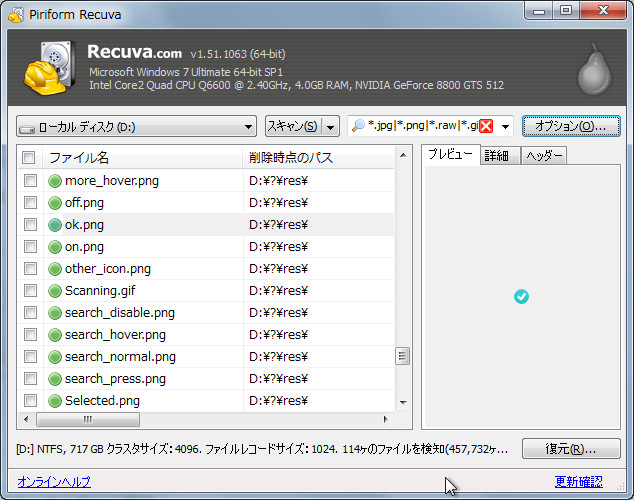
Task: Sort by ファイル名 column header
Action: click(x=142, y=158)
